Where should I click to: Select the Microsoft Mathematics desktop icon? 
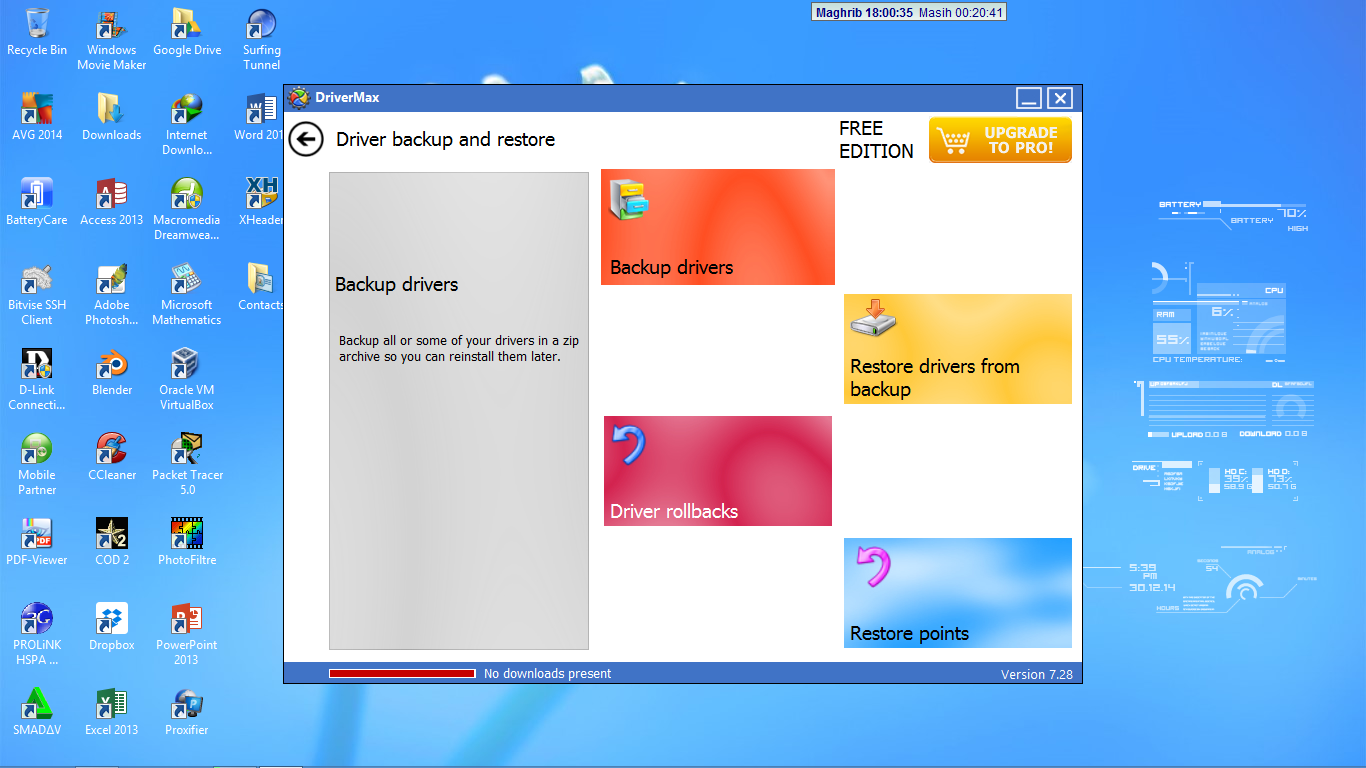tap(187, 295)
